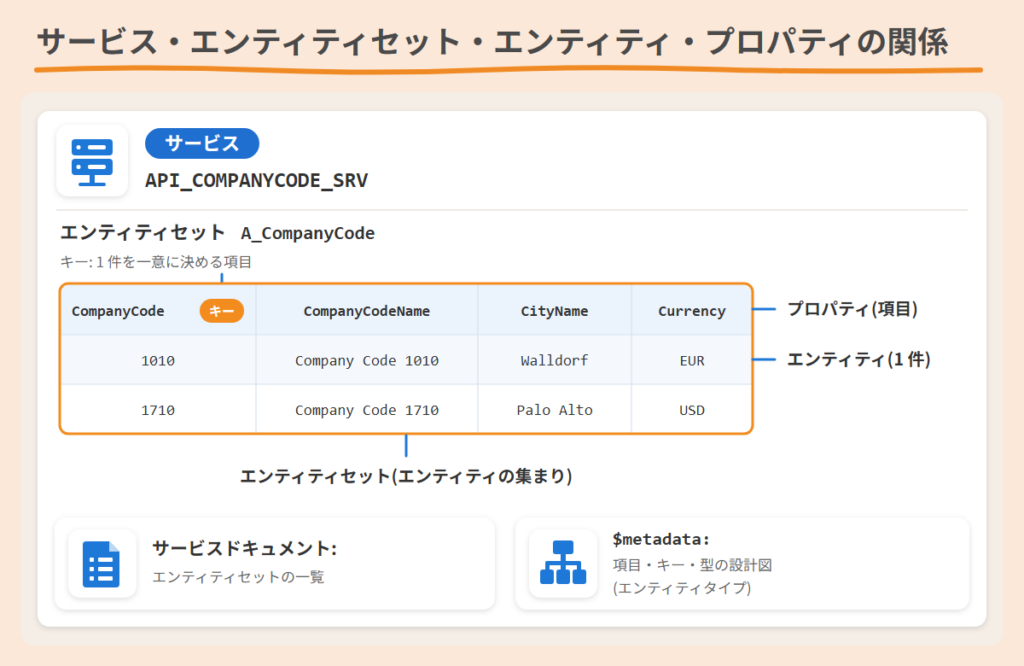Viewport: 1024px width, 666px height.
Task: Click the EUR currency cell
Action: 692,360
